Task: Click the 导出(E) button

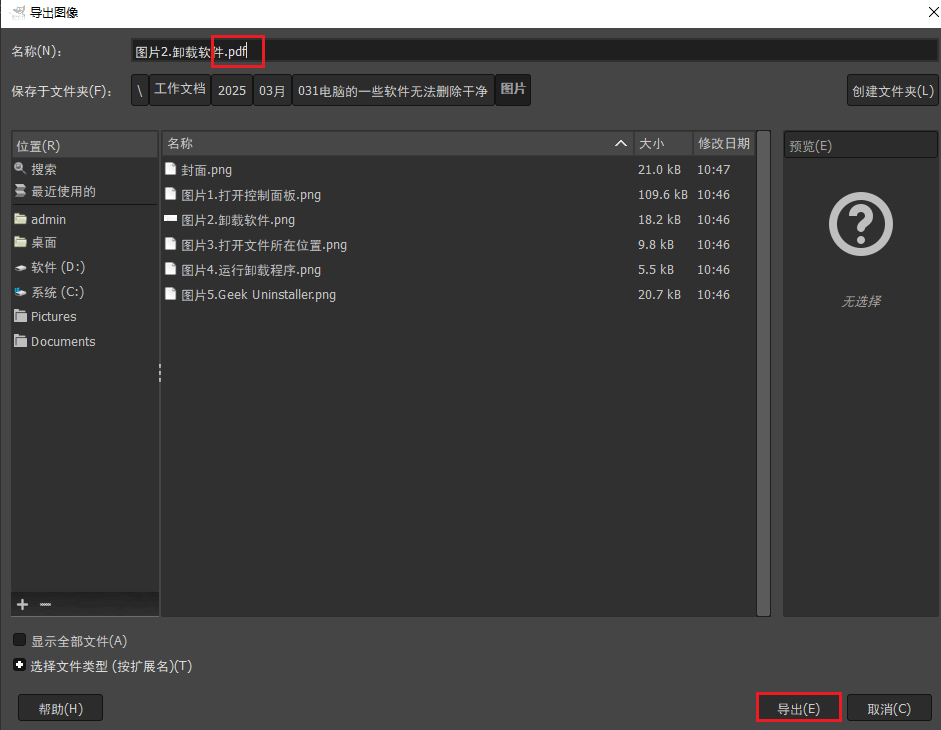Action: coord(798,707)
